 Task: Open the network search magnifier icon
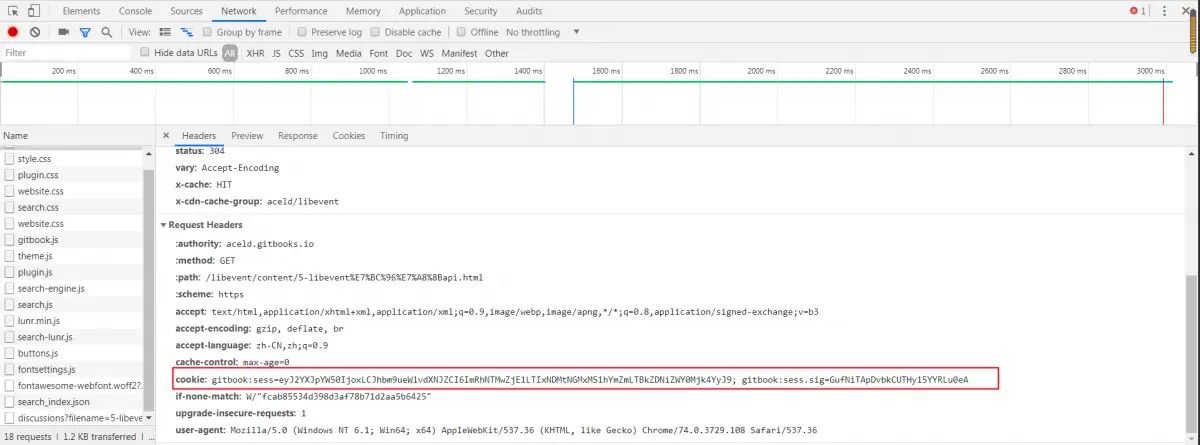pos(106,32)
